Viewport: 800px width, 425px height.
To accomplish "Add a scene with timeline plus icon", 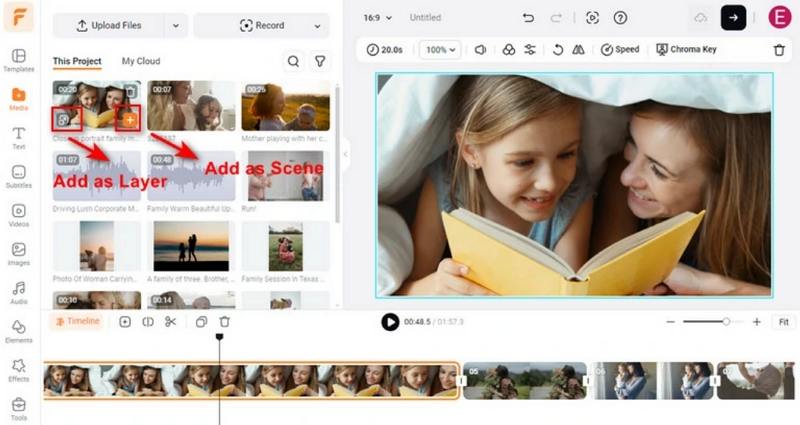I will [x=125, y=321].
